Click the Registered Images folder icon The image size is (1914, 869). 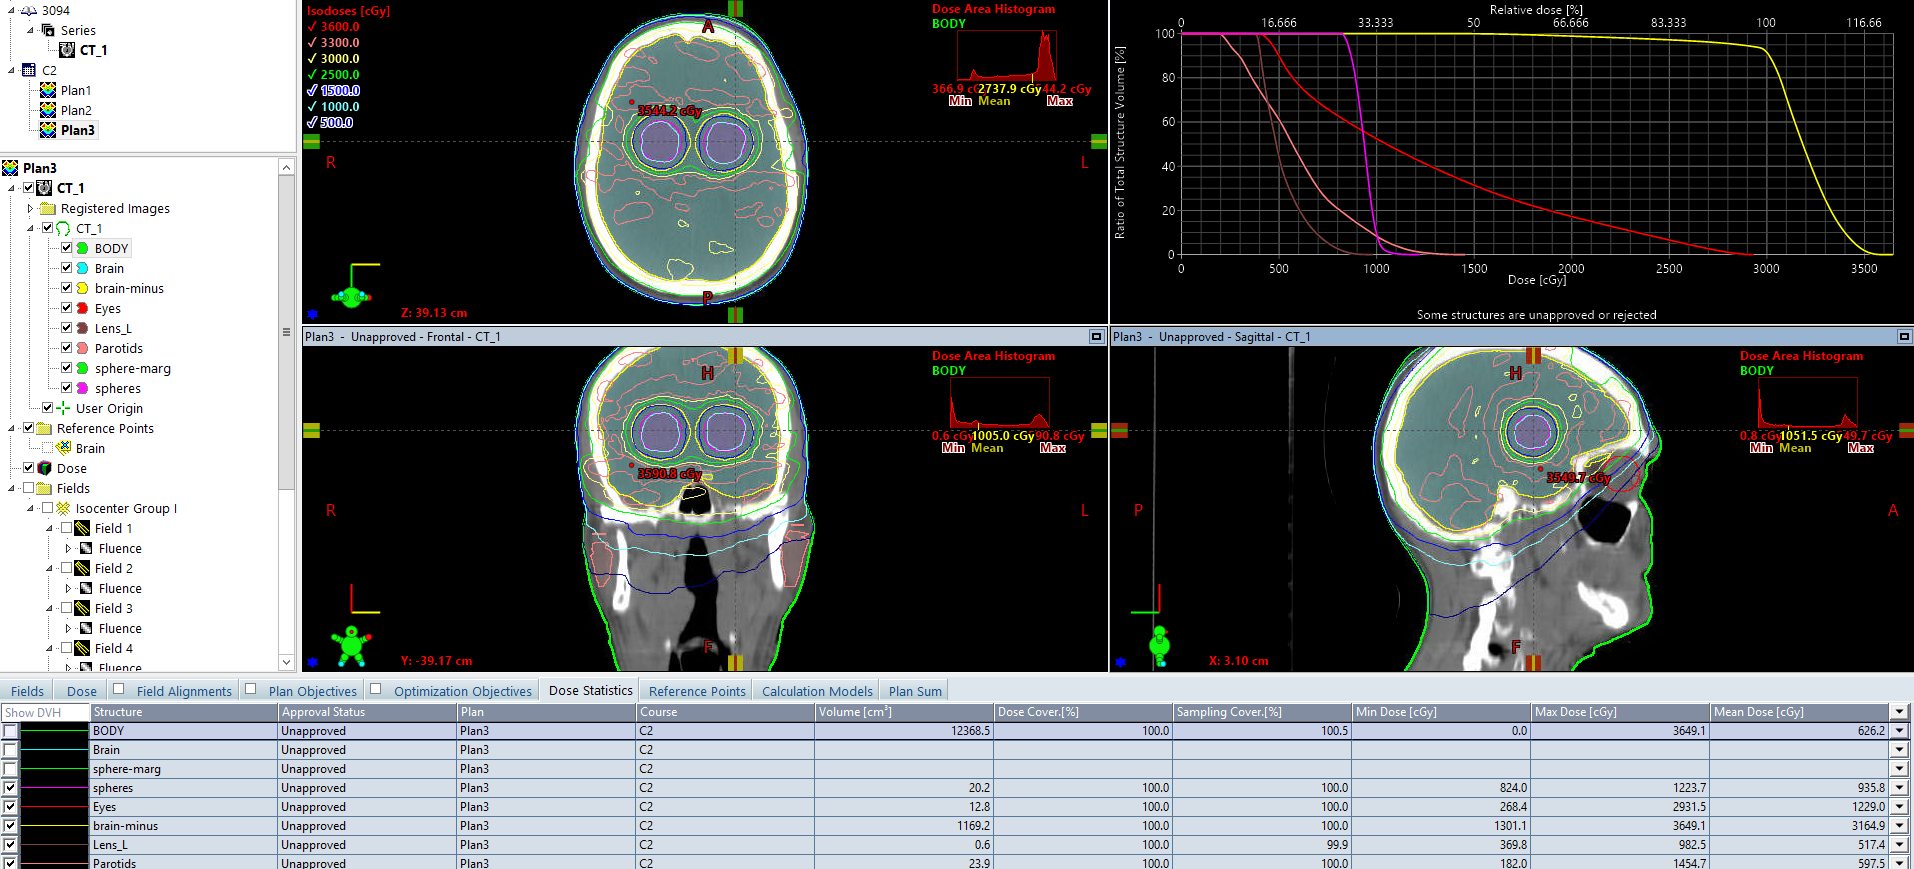point(48,208)
